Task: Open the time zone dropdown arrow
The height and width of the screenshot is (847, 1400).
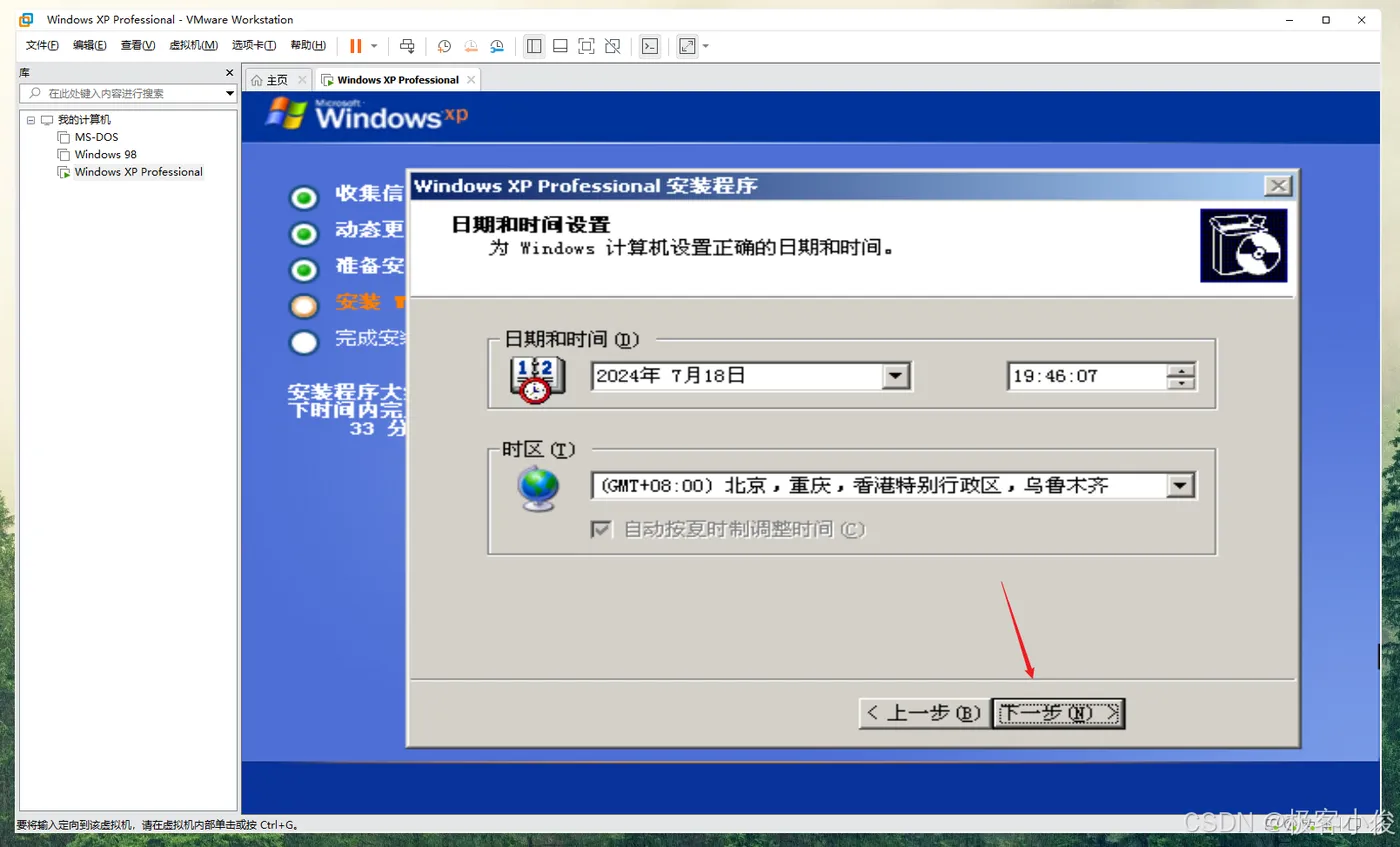Action: point(1181,486)
